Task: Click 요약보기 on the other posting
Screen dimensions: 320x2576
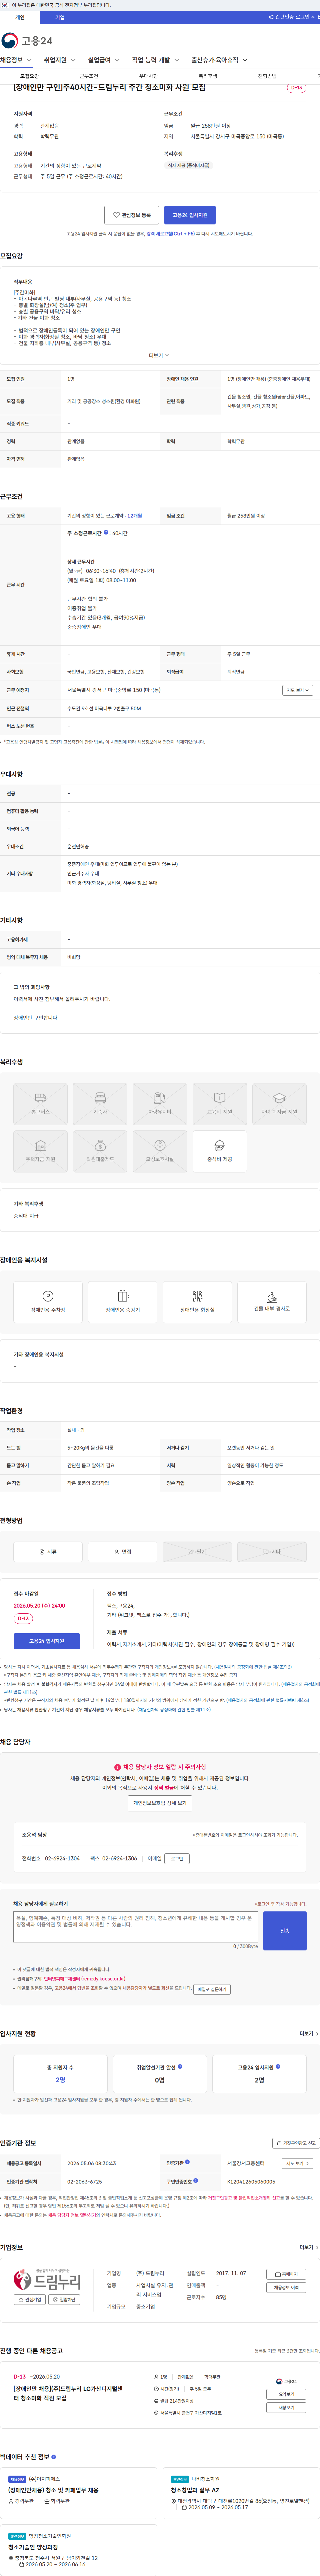Action: point(286,2394)
